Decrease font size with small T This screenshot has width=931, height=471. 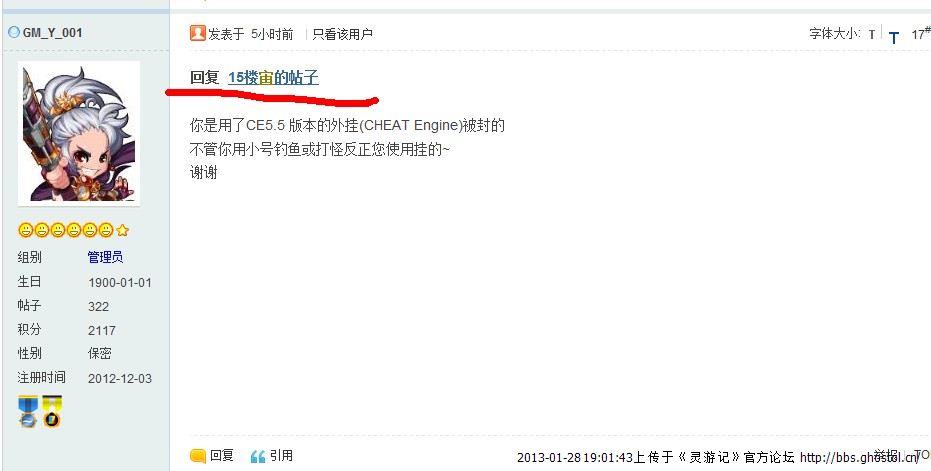click(x=872, y=34)
